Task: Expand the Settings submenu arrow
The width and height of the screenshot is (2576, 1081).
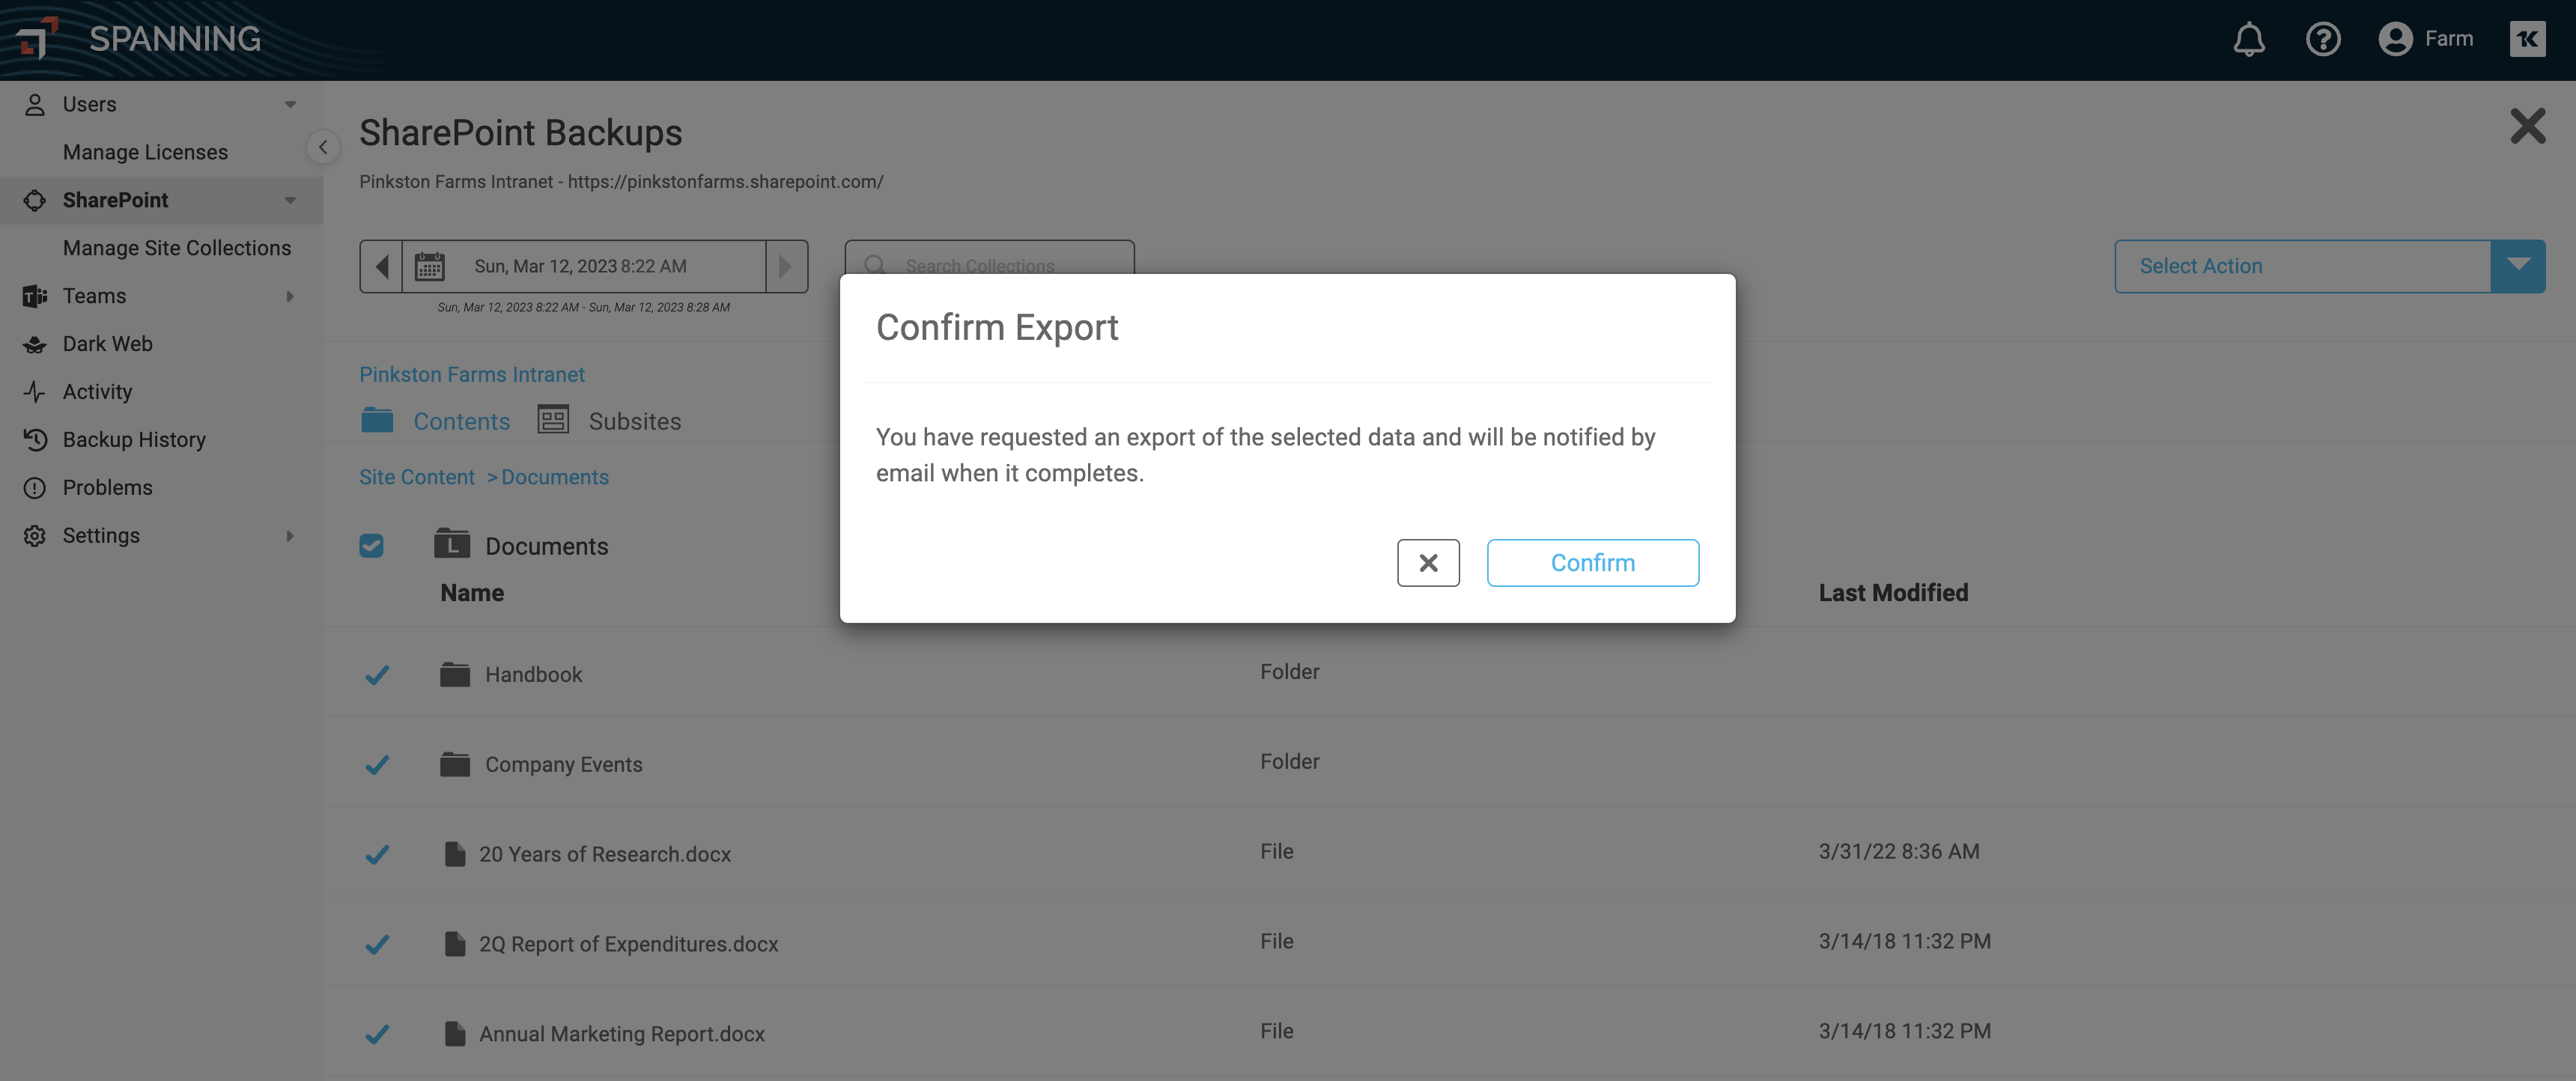Action: [x=290, y=536]
